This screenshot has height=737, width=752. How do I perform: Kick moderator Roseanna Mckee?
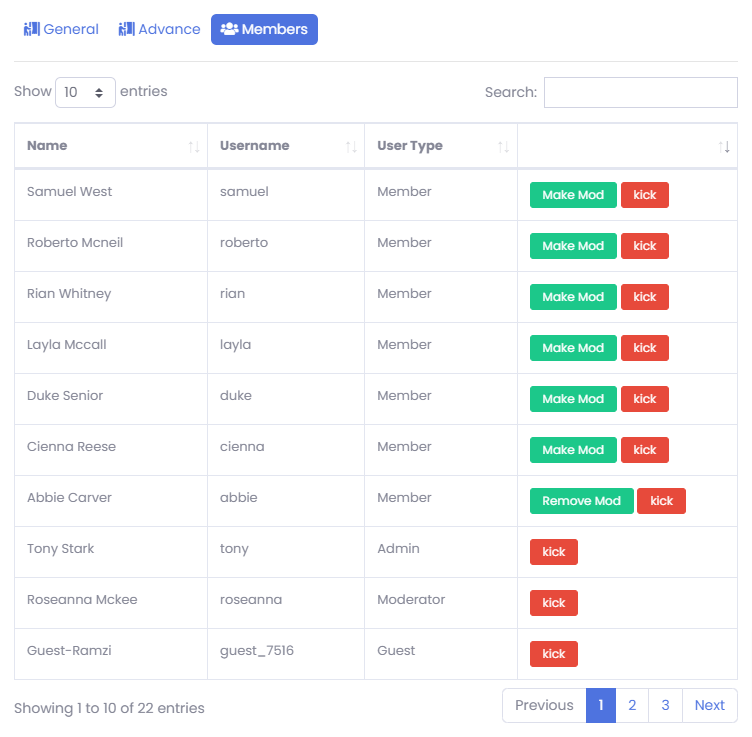(554, 603)
